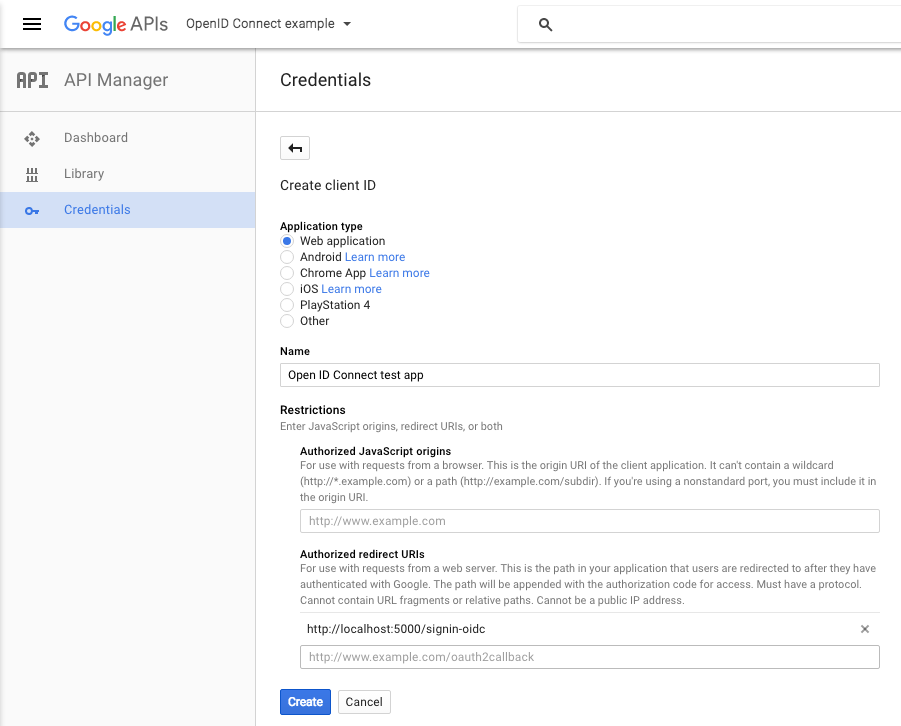
Task: Click the Library icon in sidebar
Action: [x=32, y=174]
